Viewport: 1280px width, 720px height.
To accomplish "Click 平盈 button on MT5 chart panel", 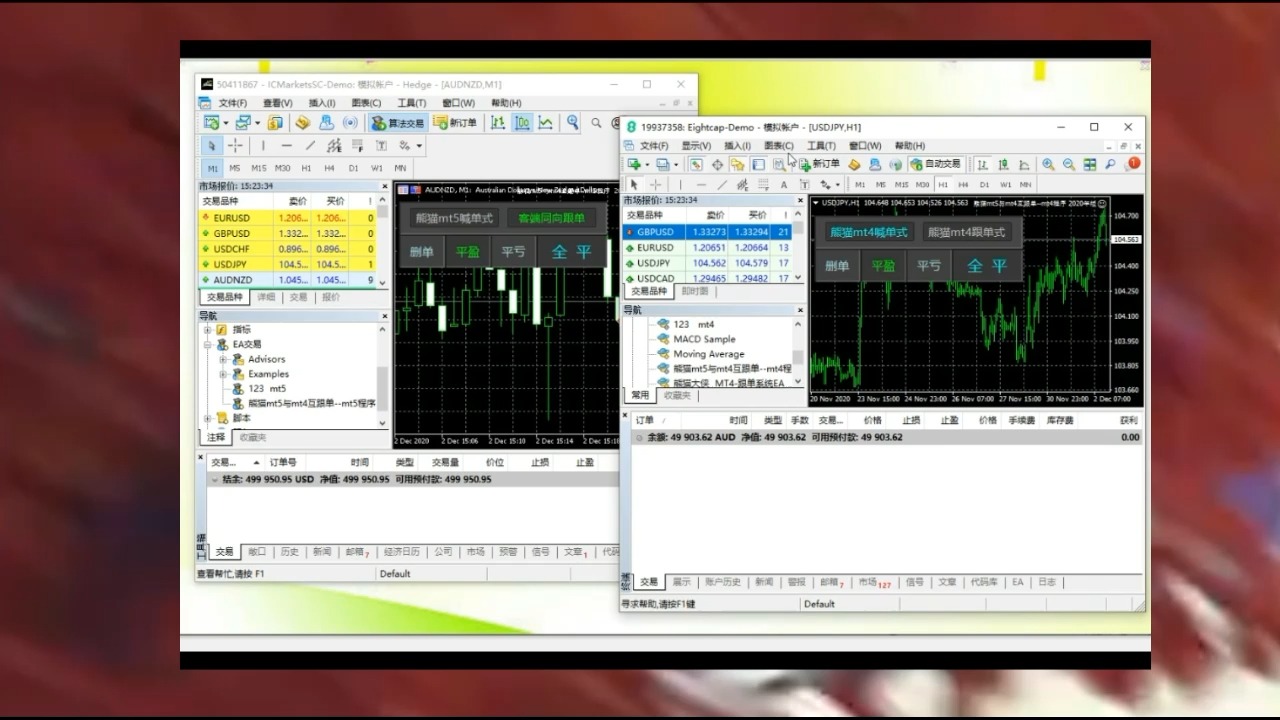I will click(468, 252).
